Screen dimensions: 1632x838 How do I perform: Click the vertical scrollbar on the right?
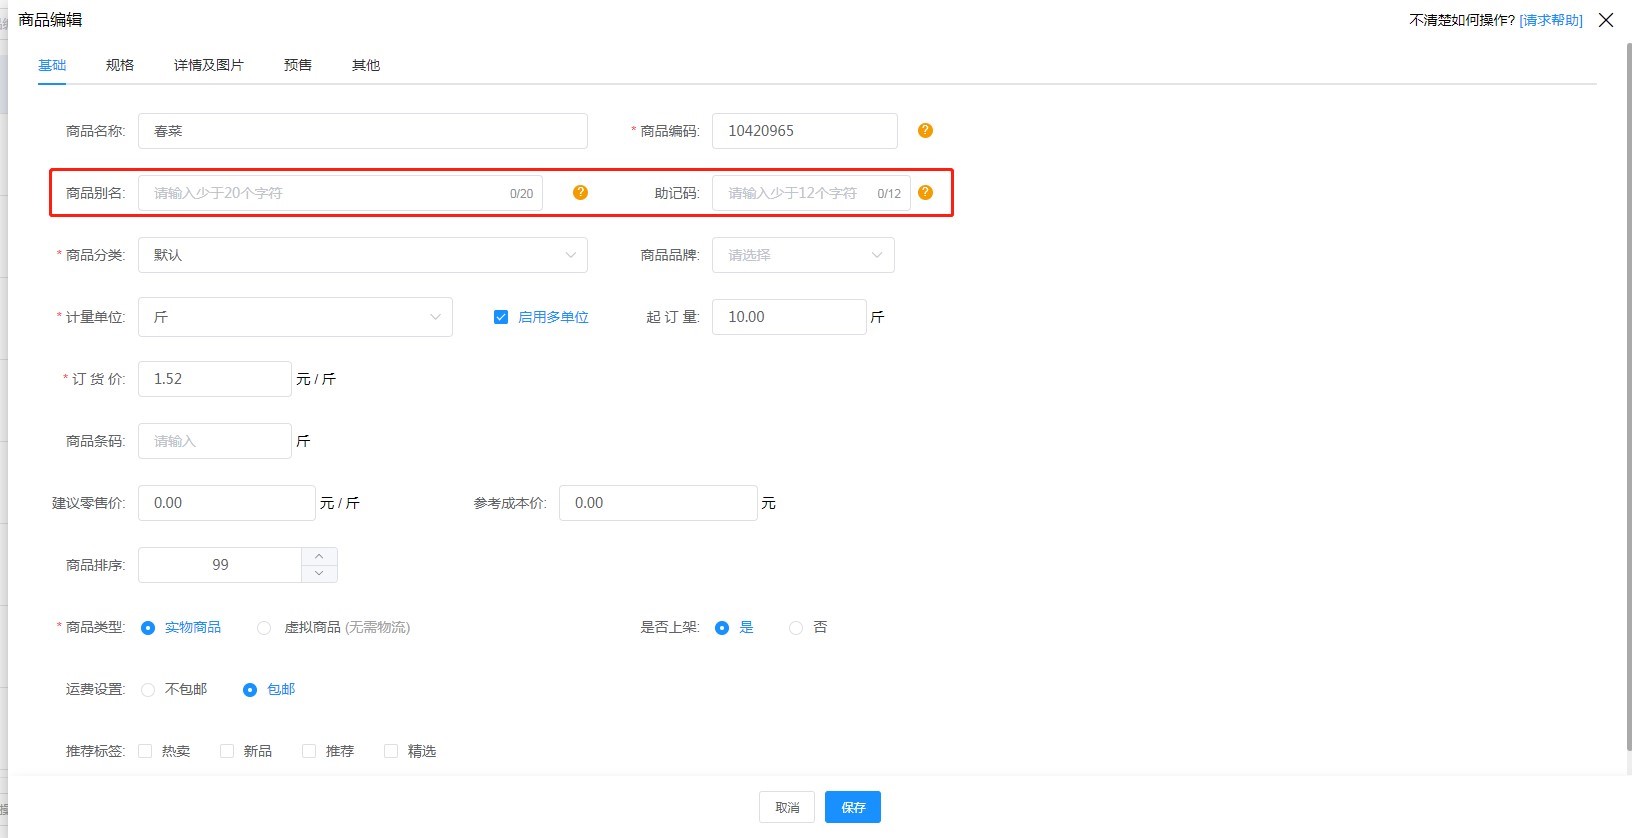[1627, 400]
